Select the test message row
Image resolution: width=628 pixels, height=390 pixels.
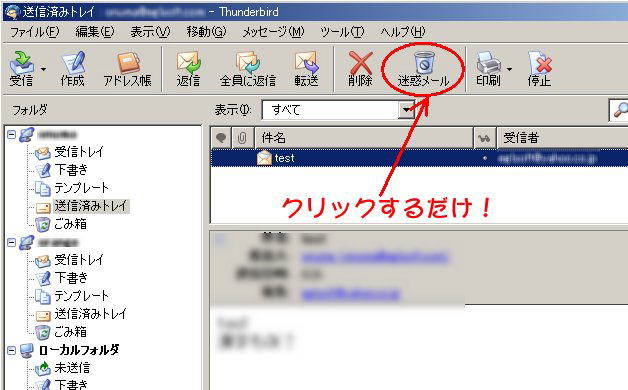tap(419, 158)
